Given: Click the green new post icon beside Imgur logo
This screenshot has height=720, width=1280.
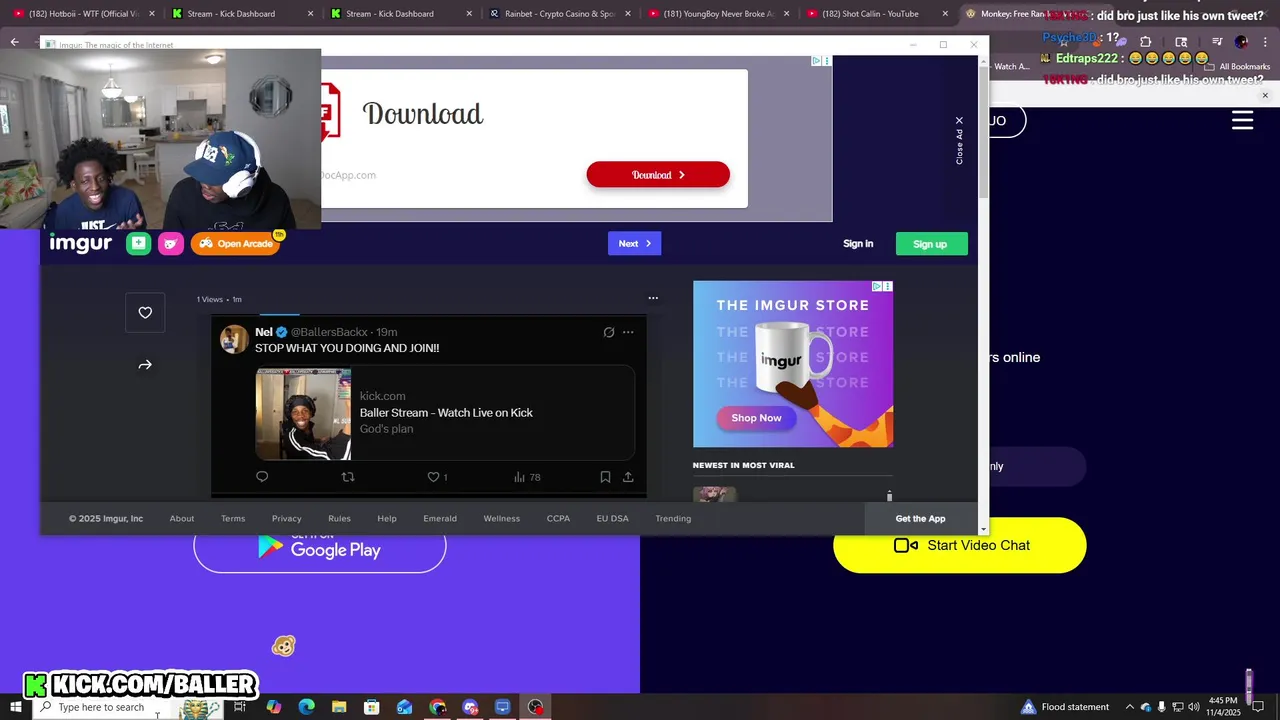Looking at the screenshot, I should (138, 243).
